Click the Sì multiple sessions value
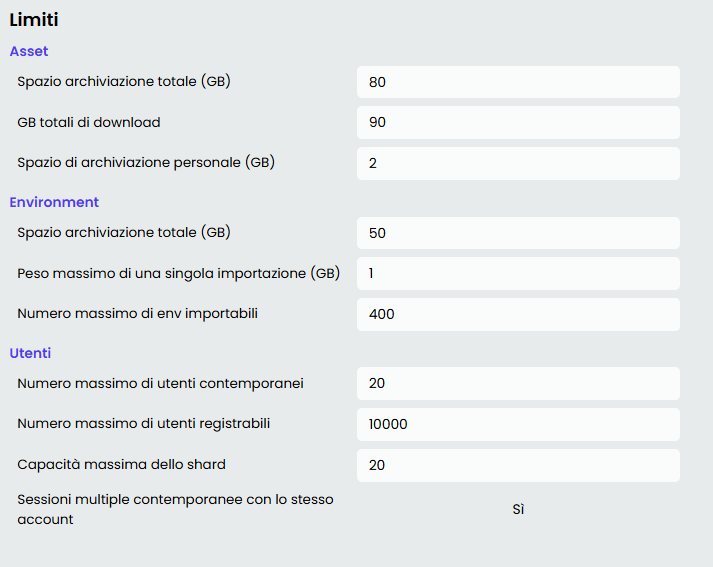 [518, 510]
